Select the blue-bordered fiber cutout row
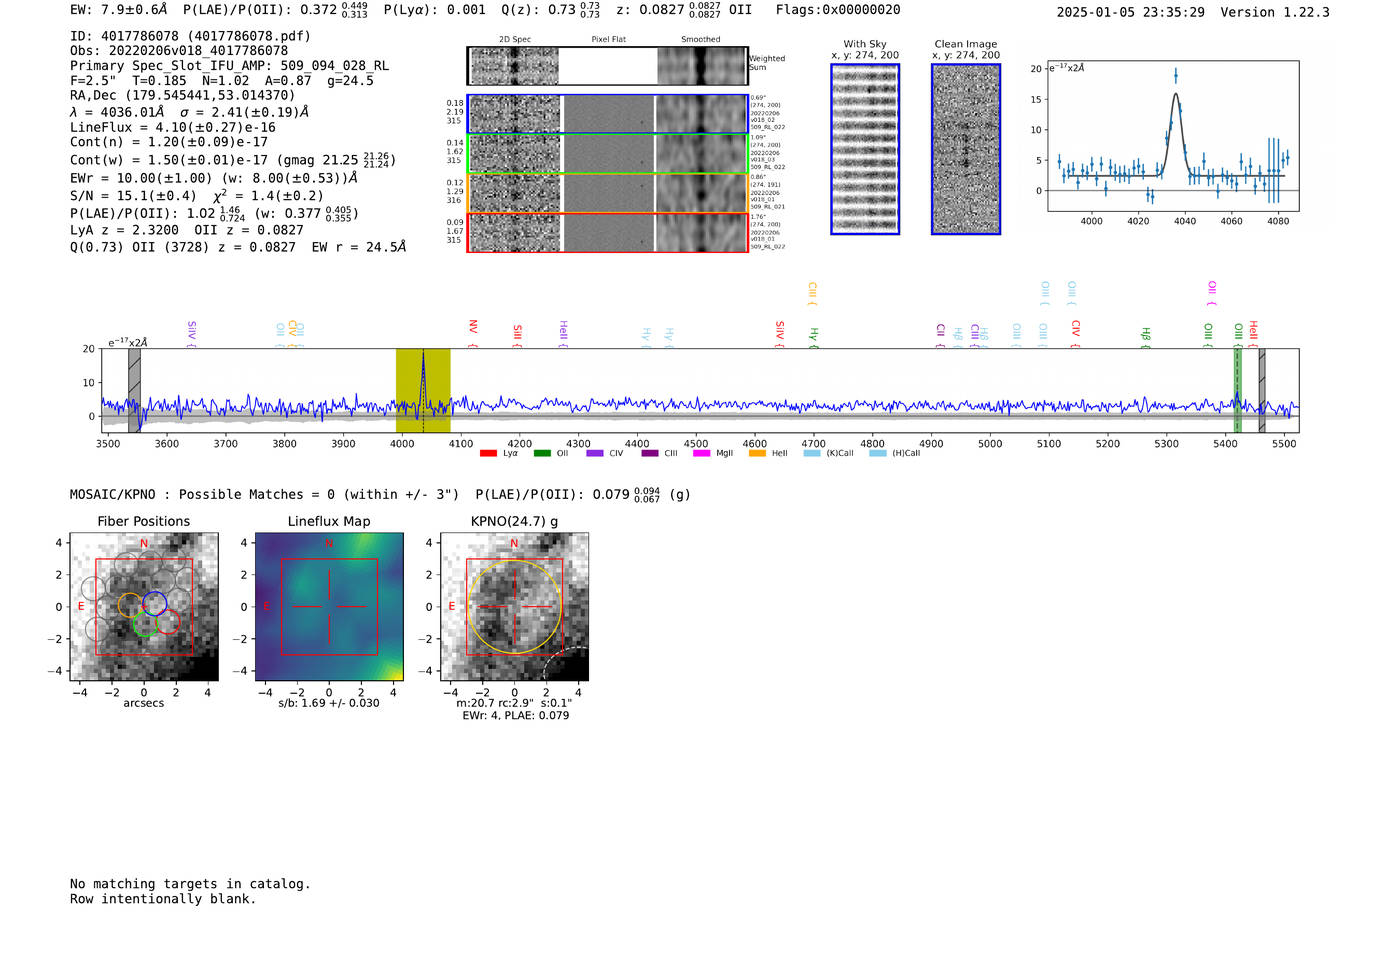The width and height of the screenshot is (1400, 953). coord(607,114)
